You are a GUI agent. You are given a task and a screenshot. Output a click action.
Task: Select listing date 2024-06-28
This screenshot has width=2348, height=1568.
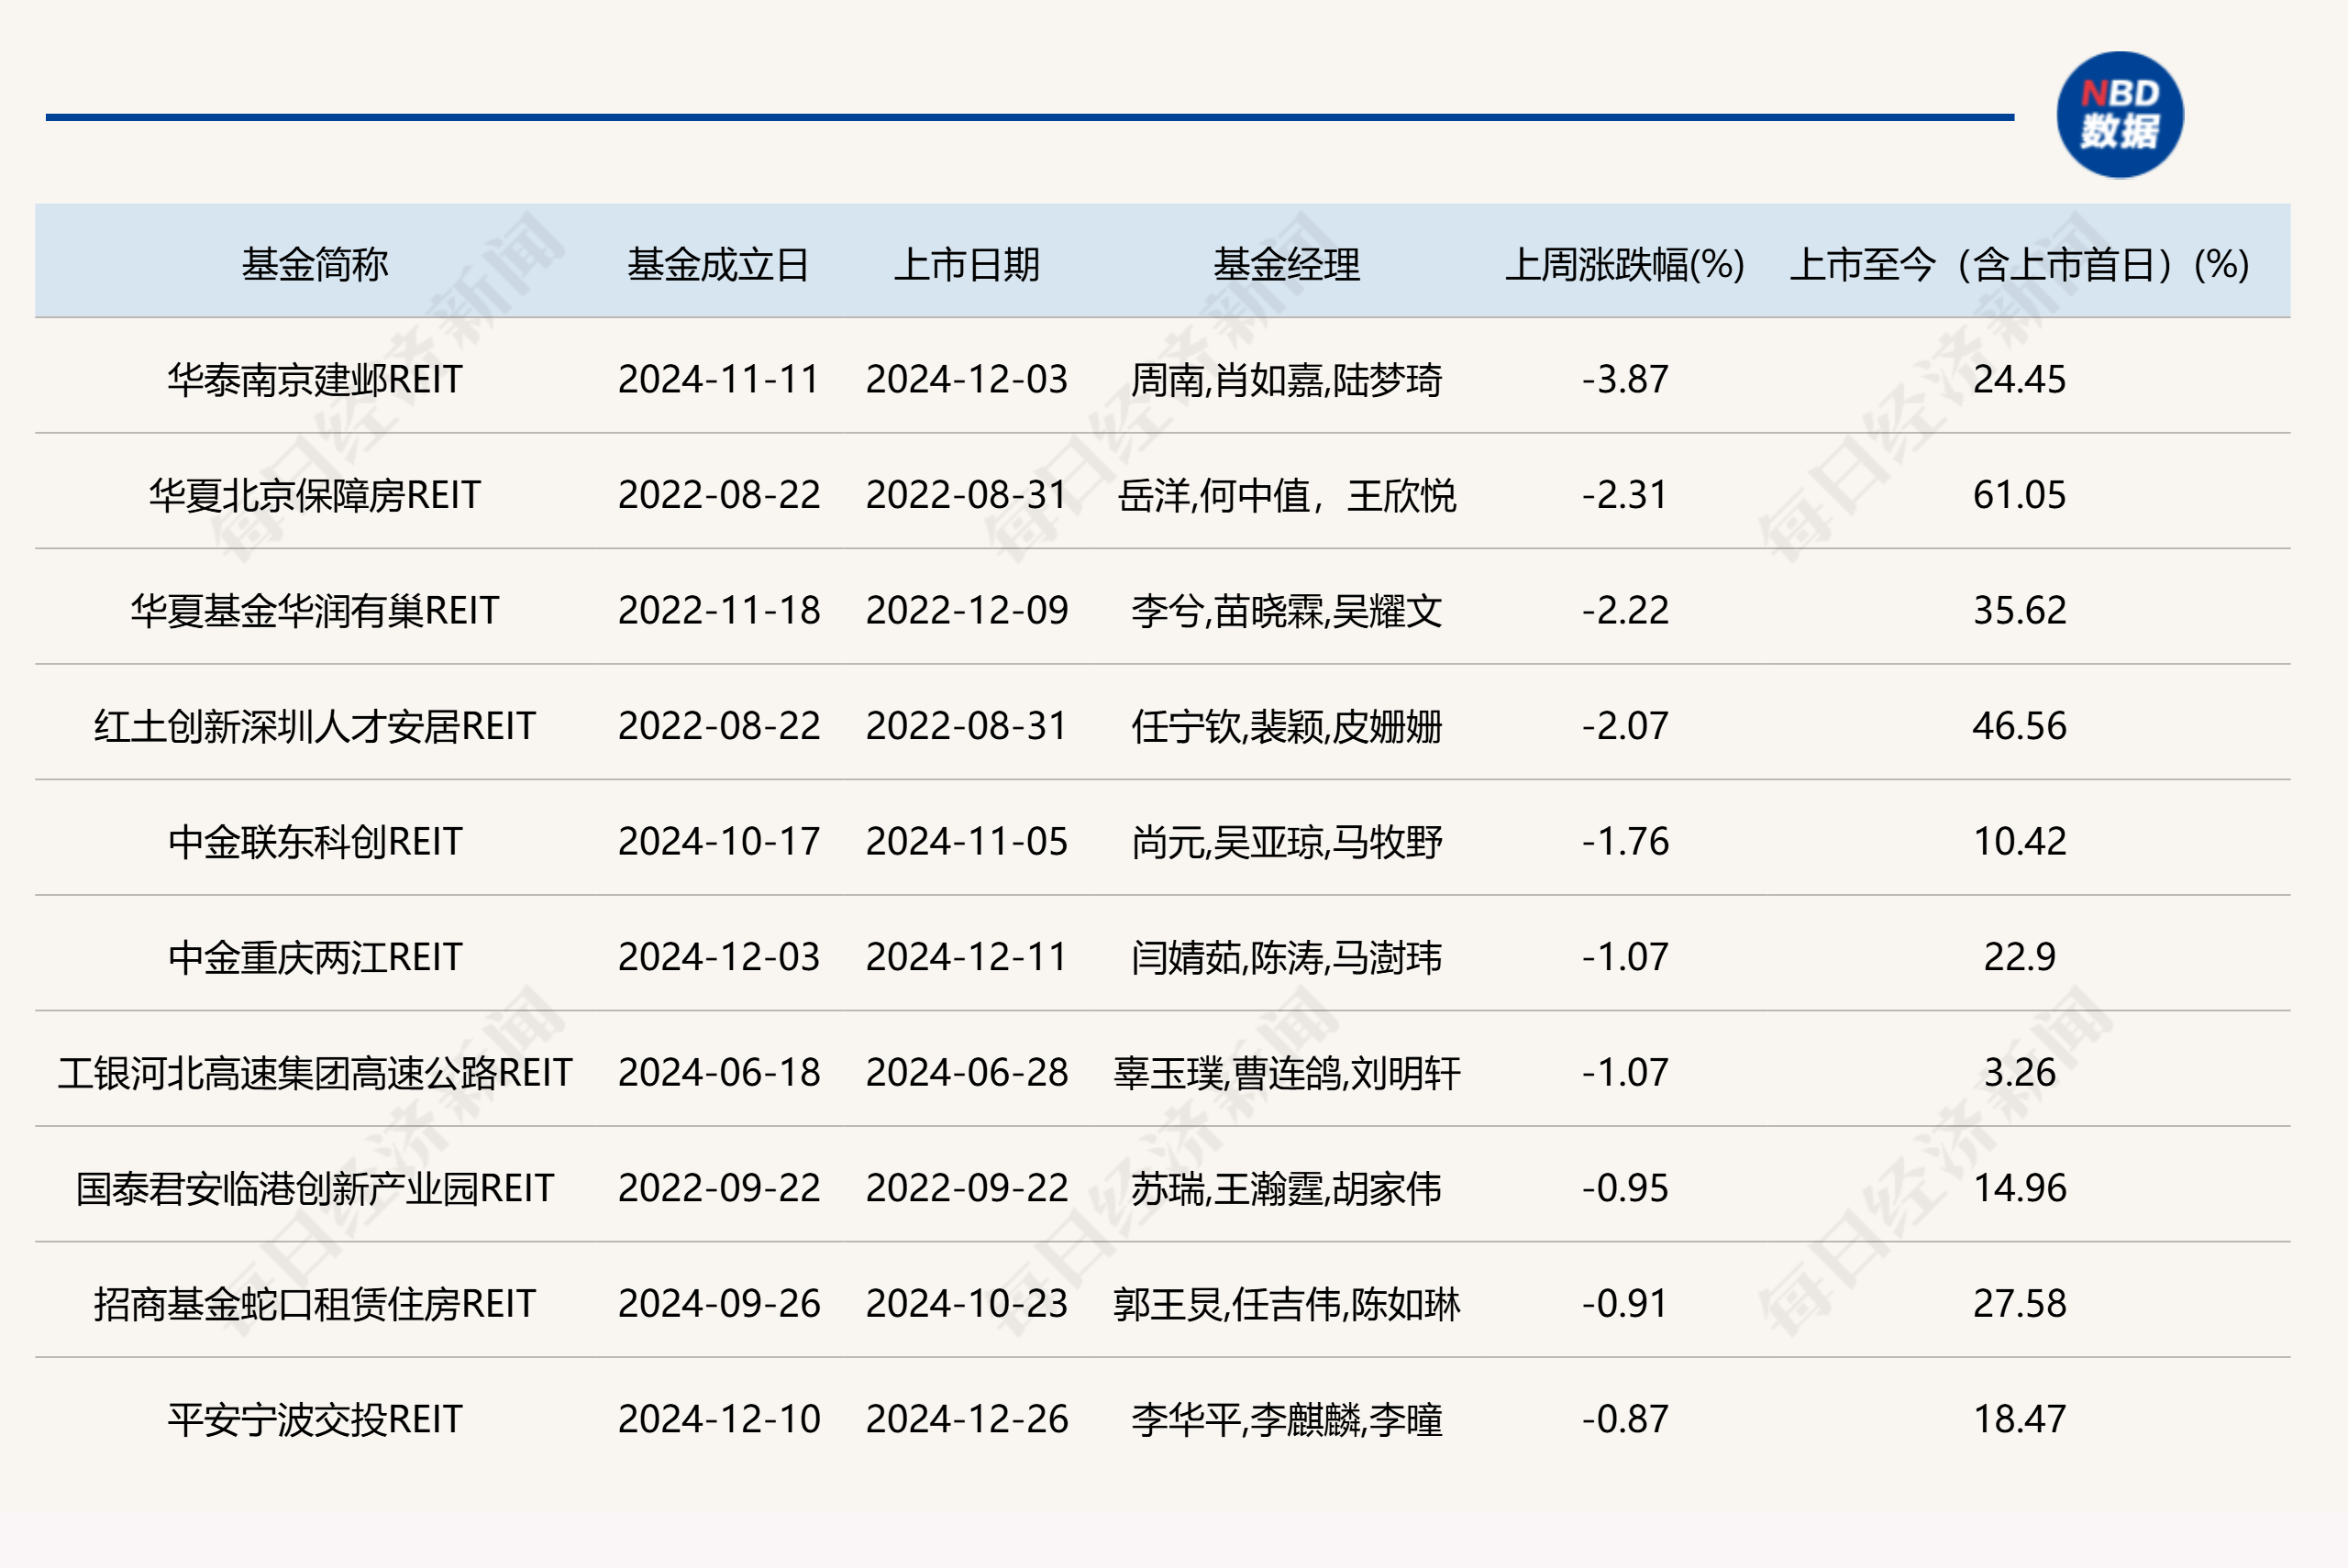pyautogui.click(x=967, y=1073)
